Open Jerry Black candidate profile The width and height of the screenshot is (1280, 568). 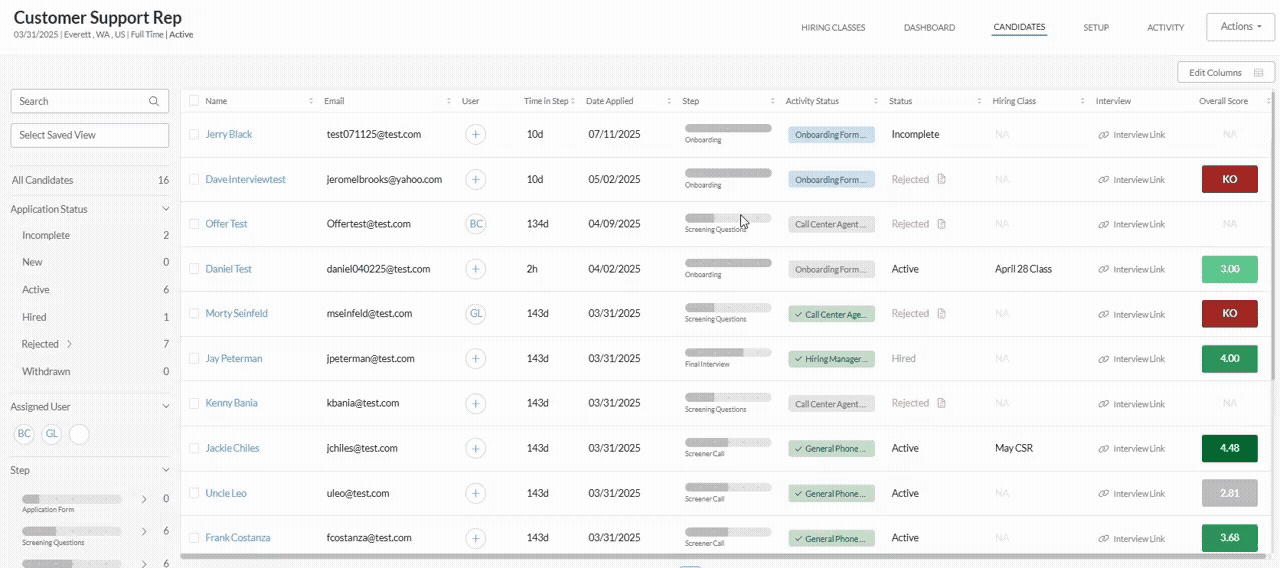(x=229, y=134)
